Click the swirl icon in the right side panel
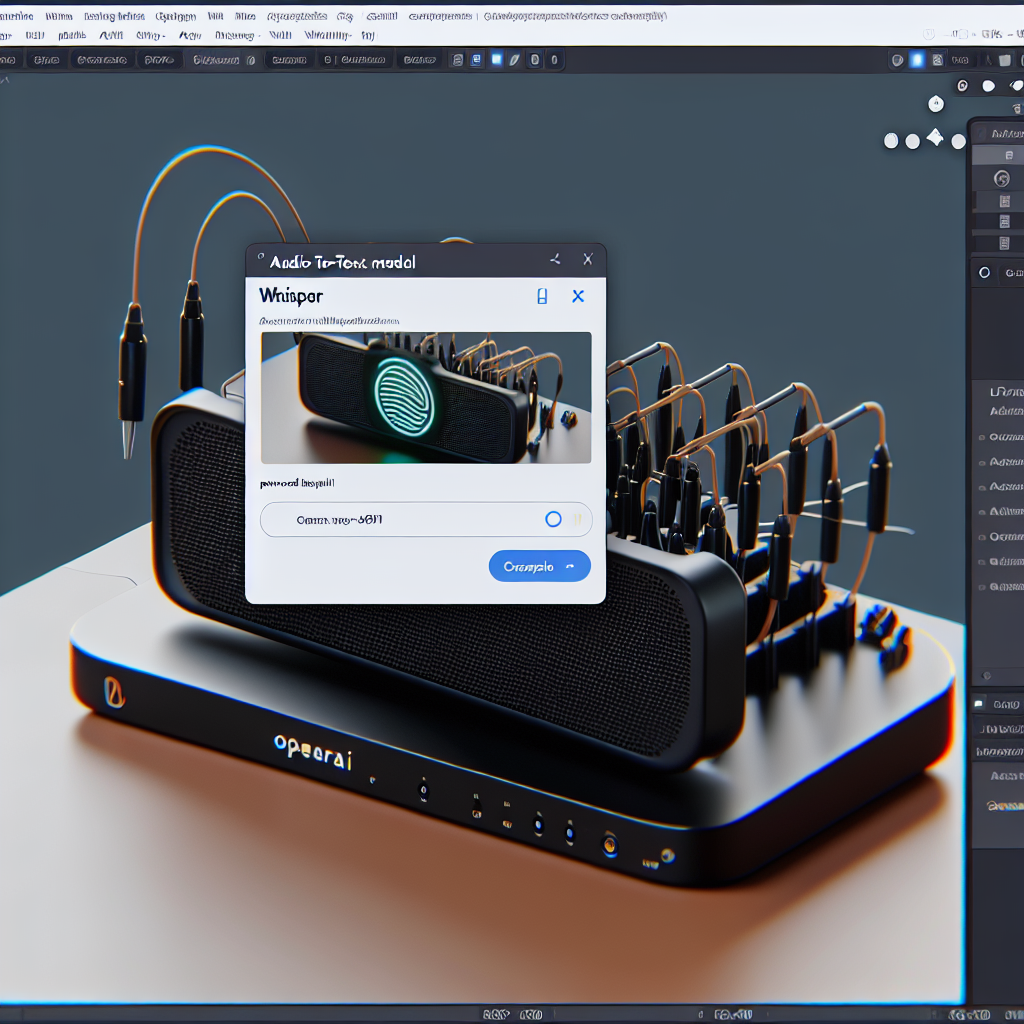 pos(1001,178)
